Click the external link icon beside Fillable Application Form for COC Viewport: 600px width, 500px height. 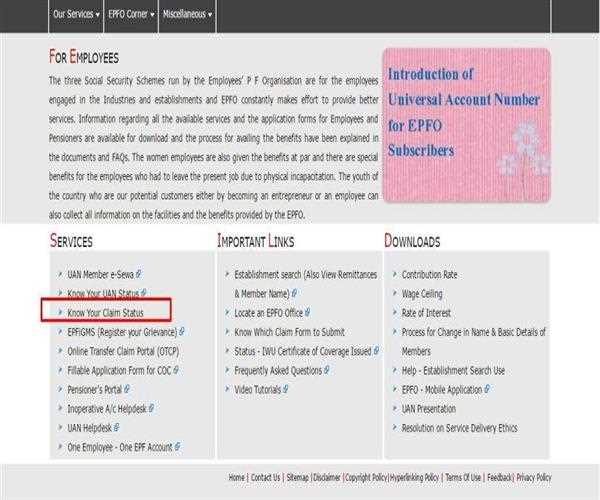click(176, 370)
